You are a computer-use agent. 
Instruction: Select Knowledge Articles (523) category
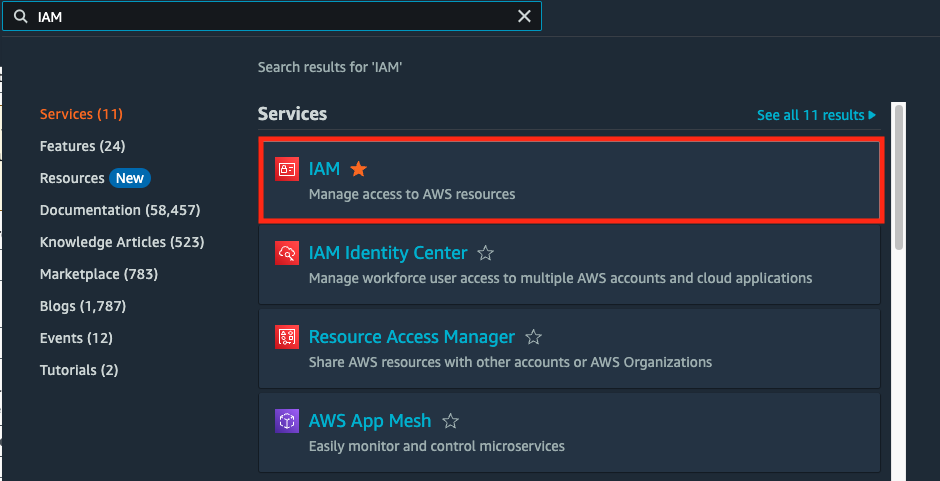click(122, 242)
